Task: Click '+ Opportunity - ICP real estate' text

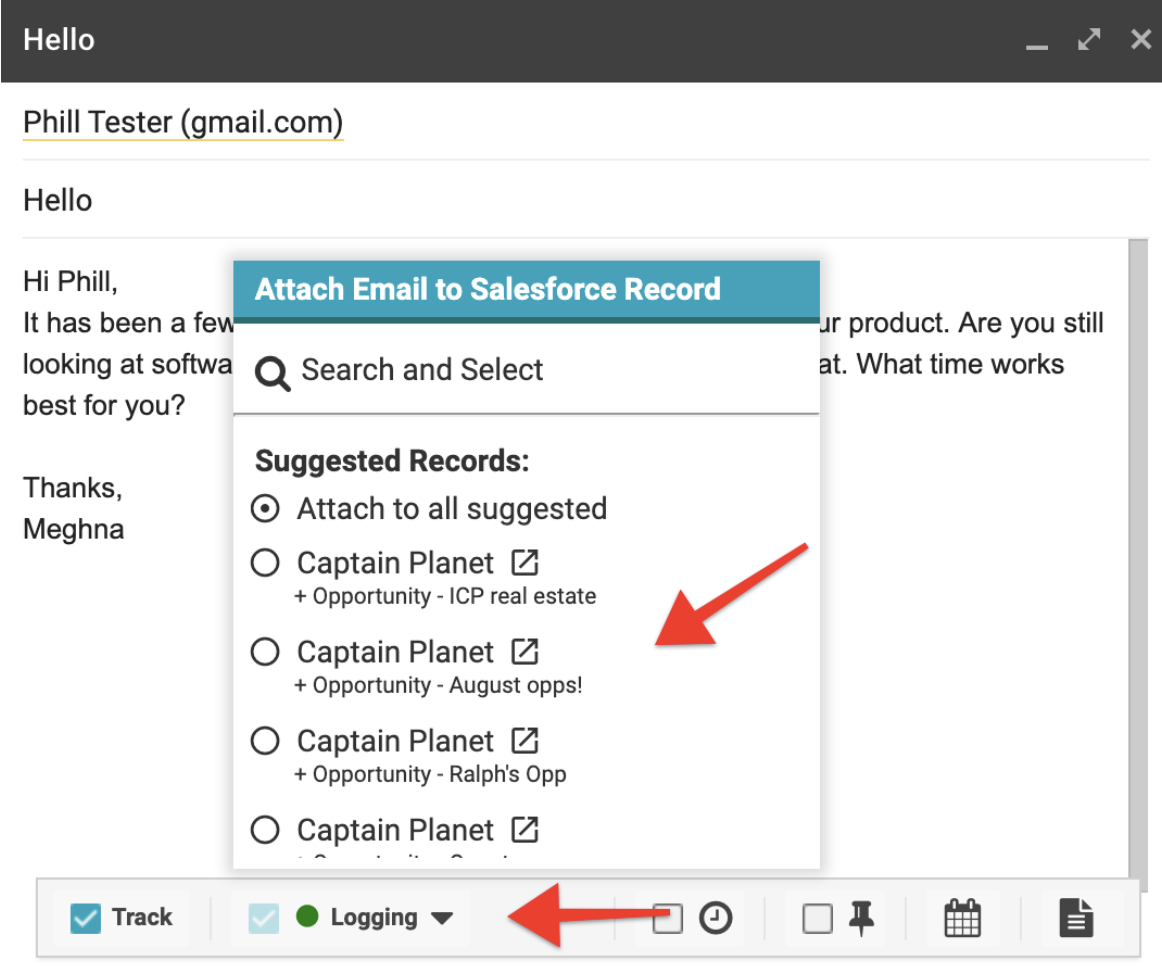Action: 445,596
